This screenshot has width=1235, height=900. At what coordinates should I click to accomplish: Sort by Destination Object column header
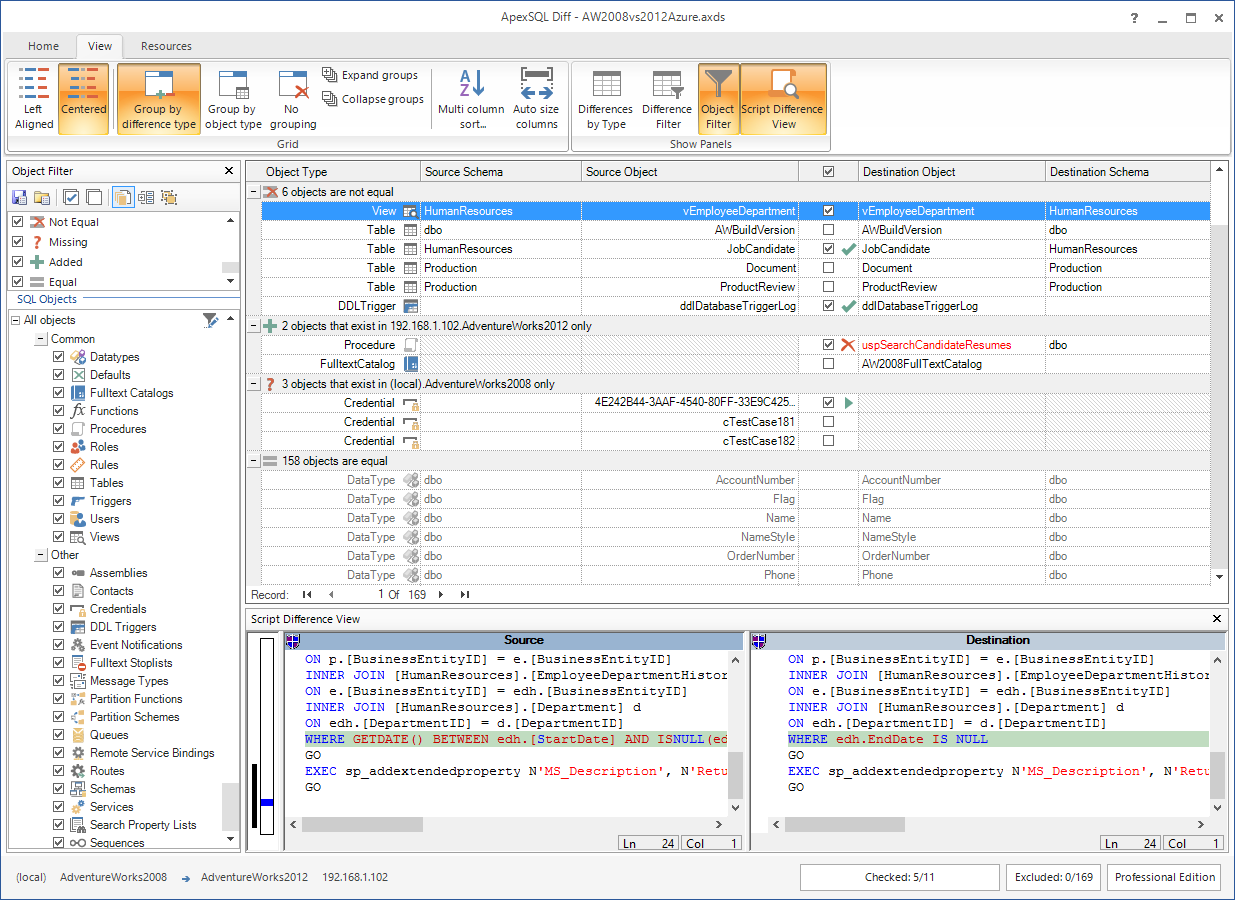[x=952, y=172]
